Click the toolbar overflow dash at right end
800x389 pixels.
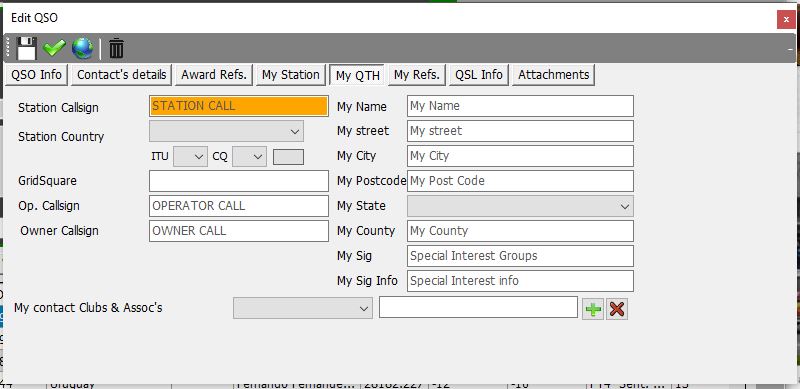(x=791, y=50)
